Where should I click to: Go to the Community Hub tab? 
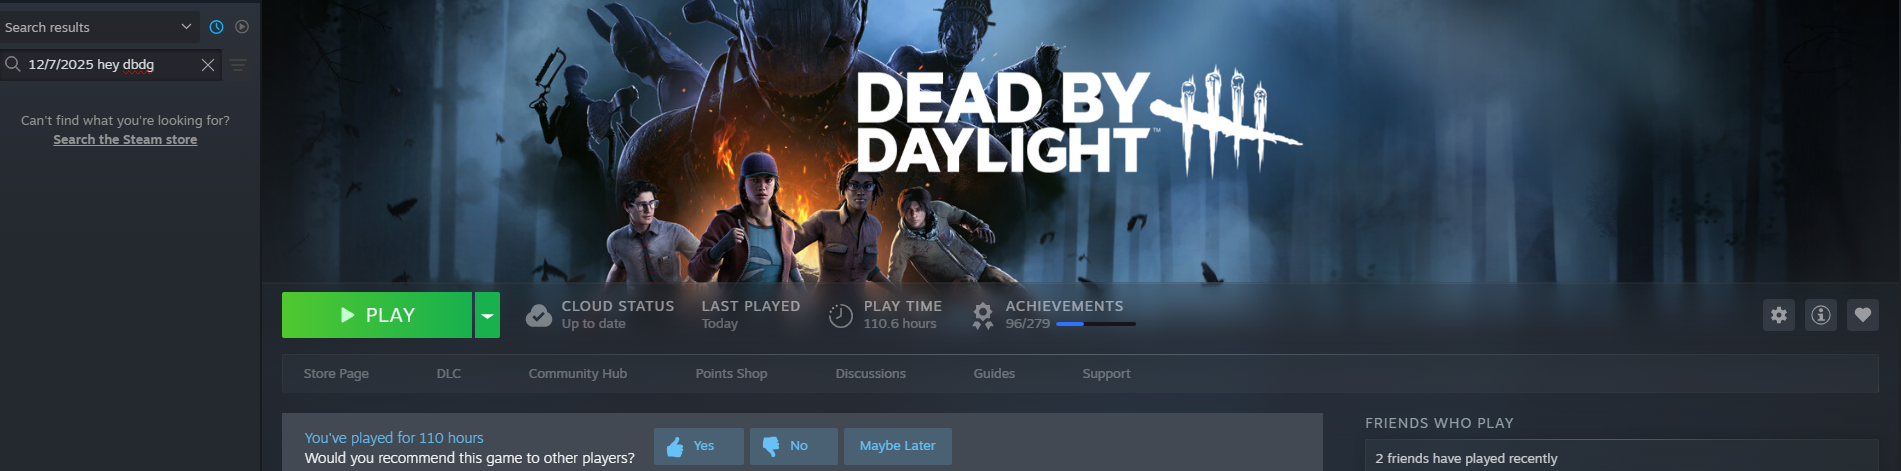tap(578, 374)
